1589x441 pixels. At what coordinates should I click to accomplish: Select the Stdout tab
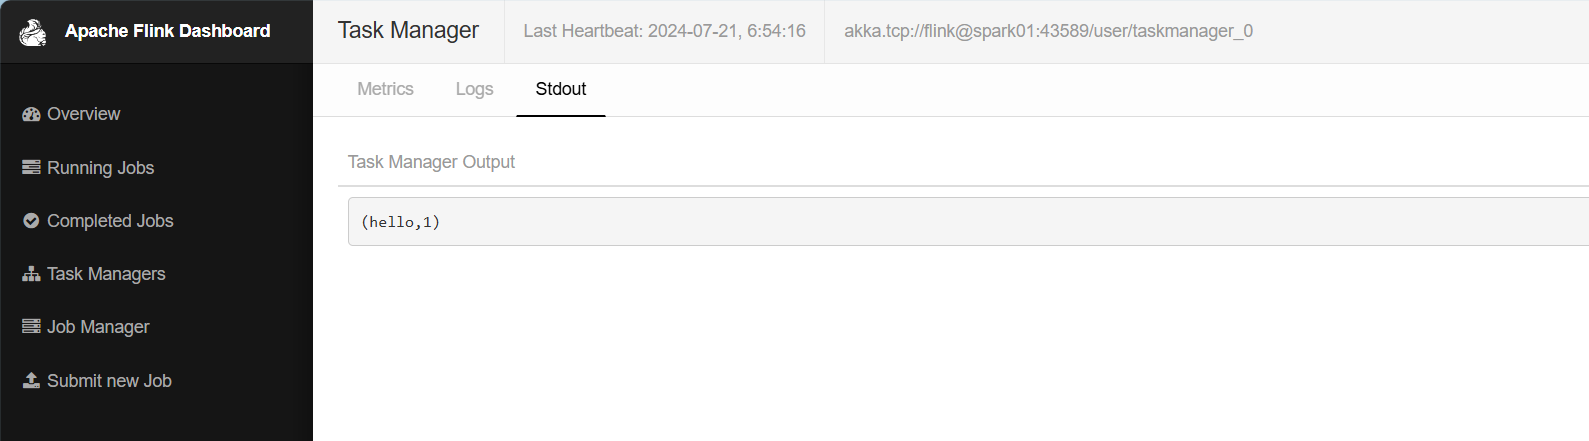(561, 89)
